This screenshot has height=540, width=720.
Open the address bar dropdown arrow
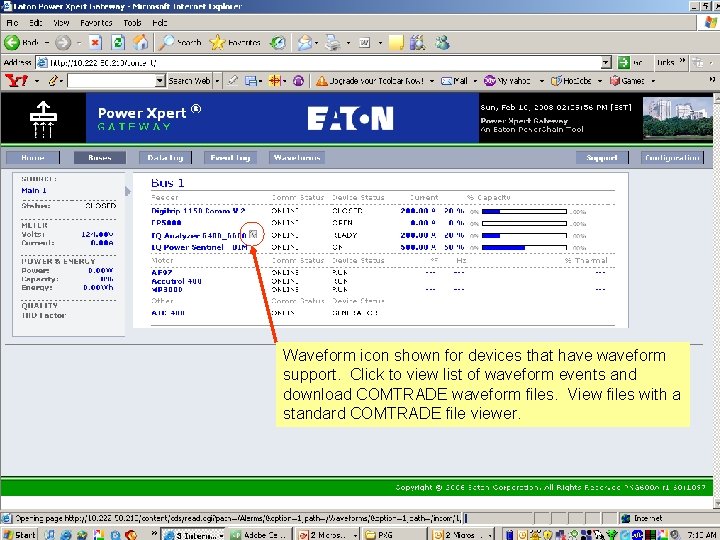click(x=607, y=62)
